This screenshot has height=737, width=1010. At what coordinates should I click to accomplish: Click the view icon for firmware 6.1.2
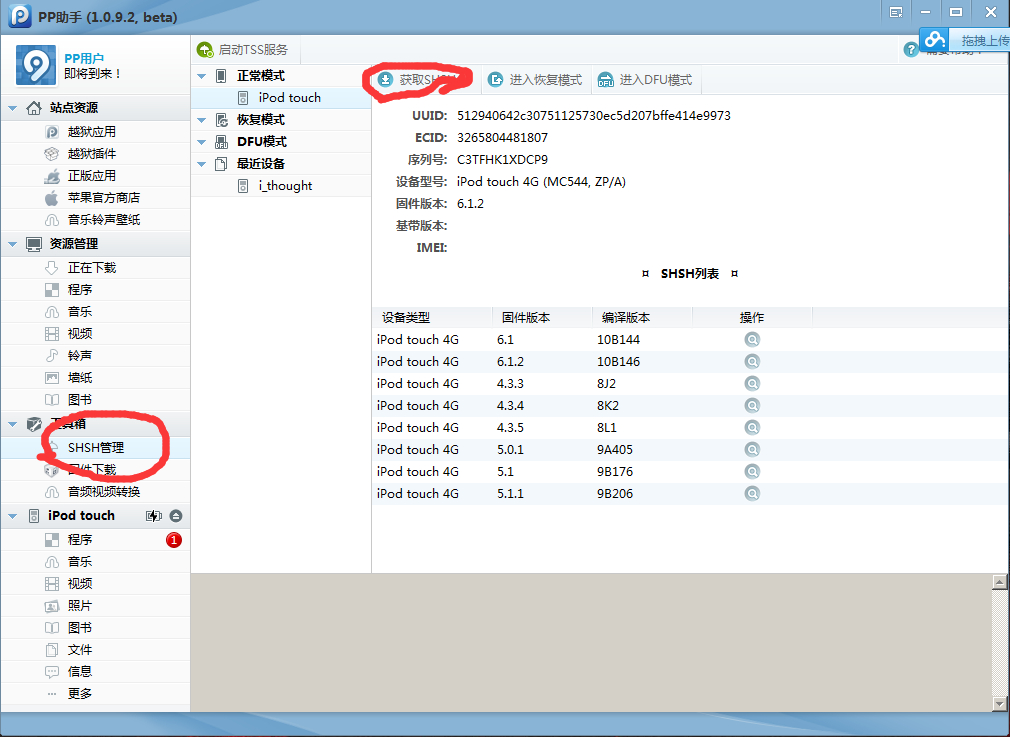point(752,361)
